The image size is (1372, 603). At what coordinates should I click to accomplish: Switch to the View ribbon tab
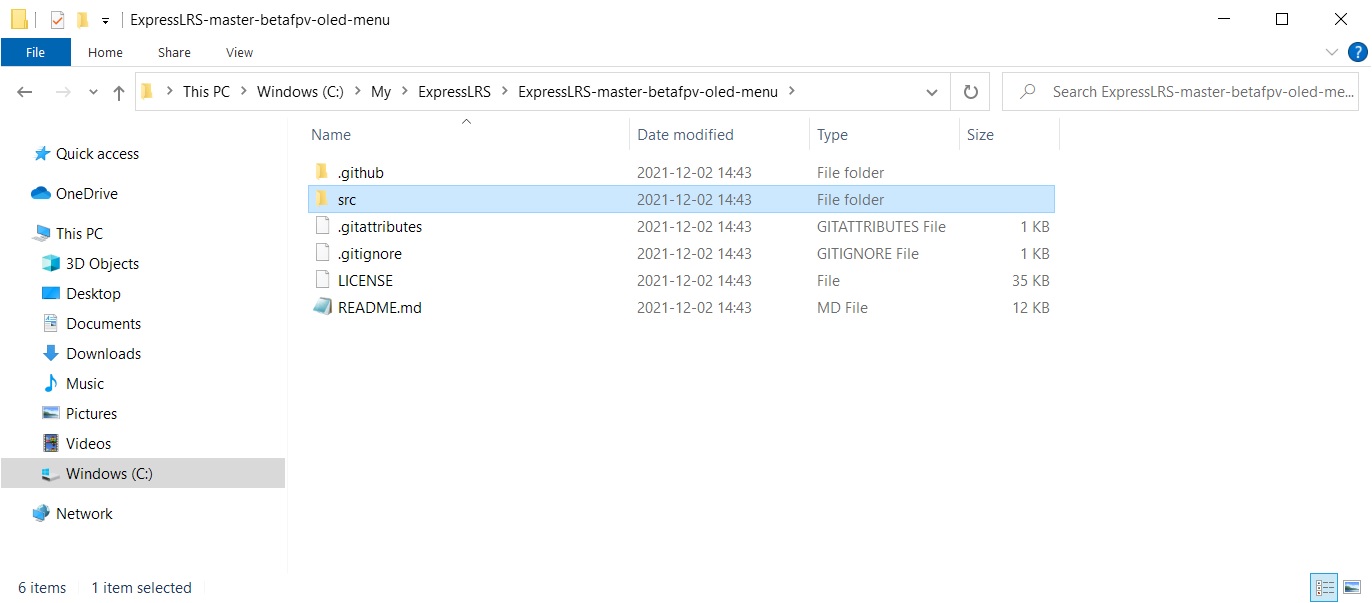click(240, 52)
